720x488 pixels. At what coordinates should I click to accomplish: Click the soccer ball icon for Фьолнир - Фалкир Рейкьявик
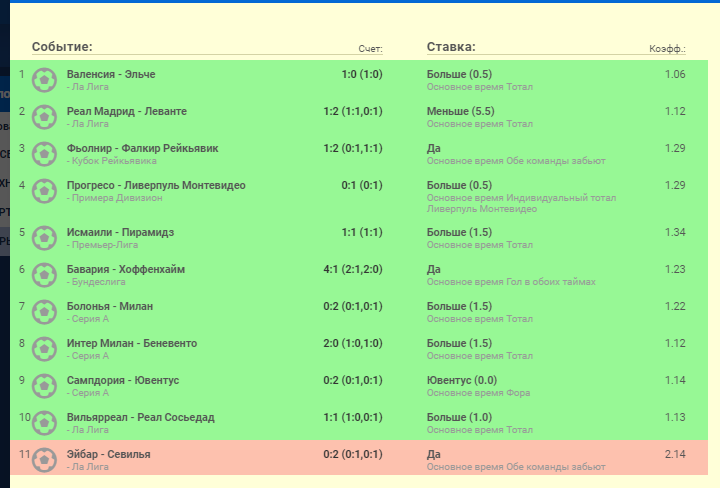[44, 154]
